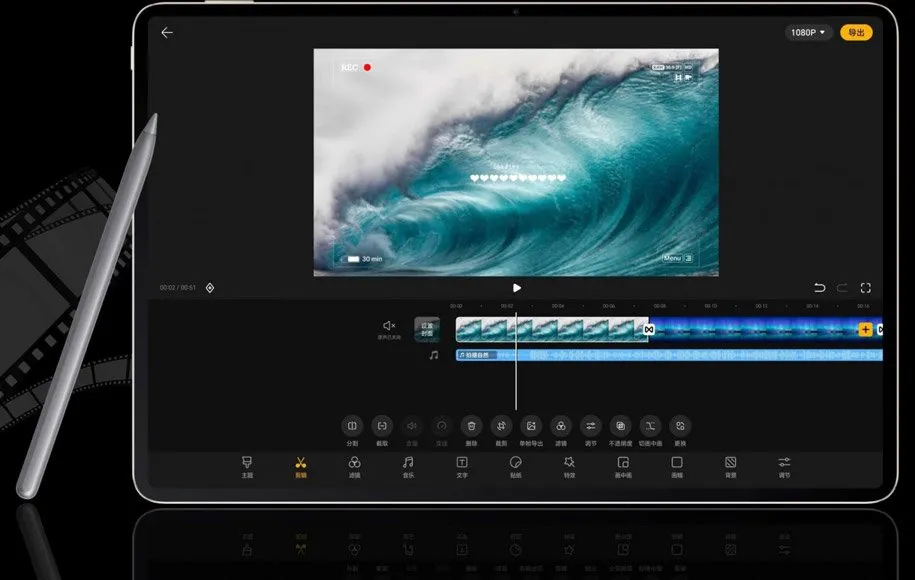Click the yellow plus to add clip
Viewport: 915px width, 580px height.
865,329
